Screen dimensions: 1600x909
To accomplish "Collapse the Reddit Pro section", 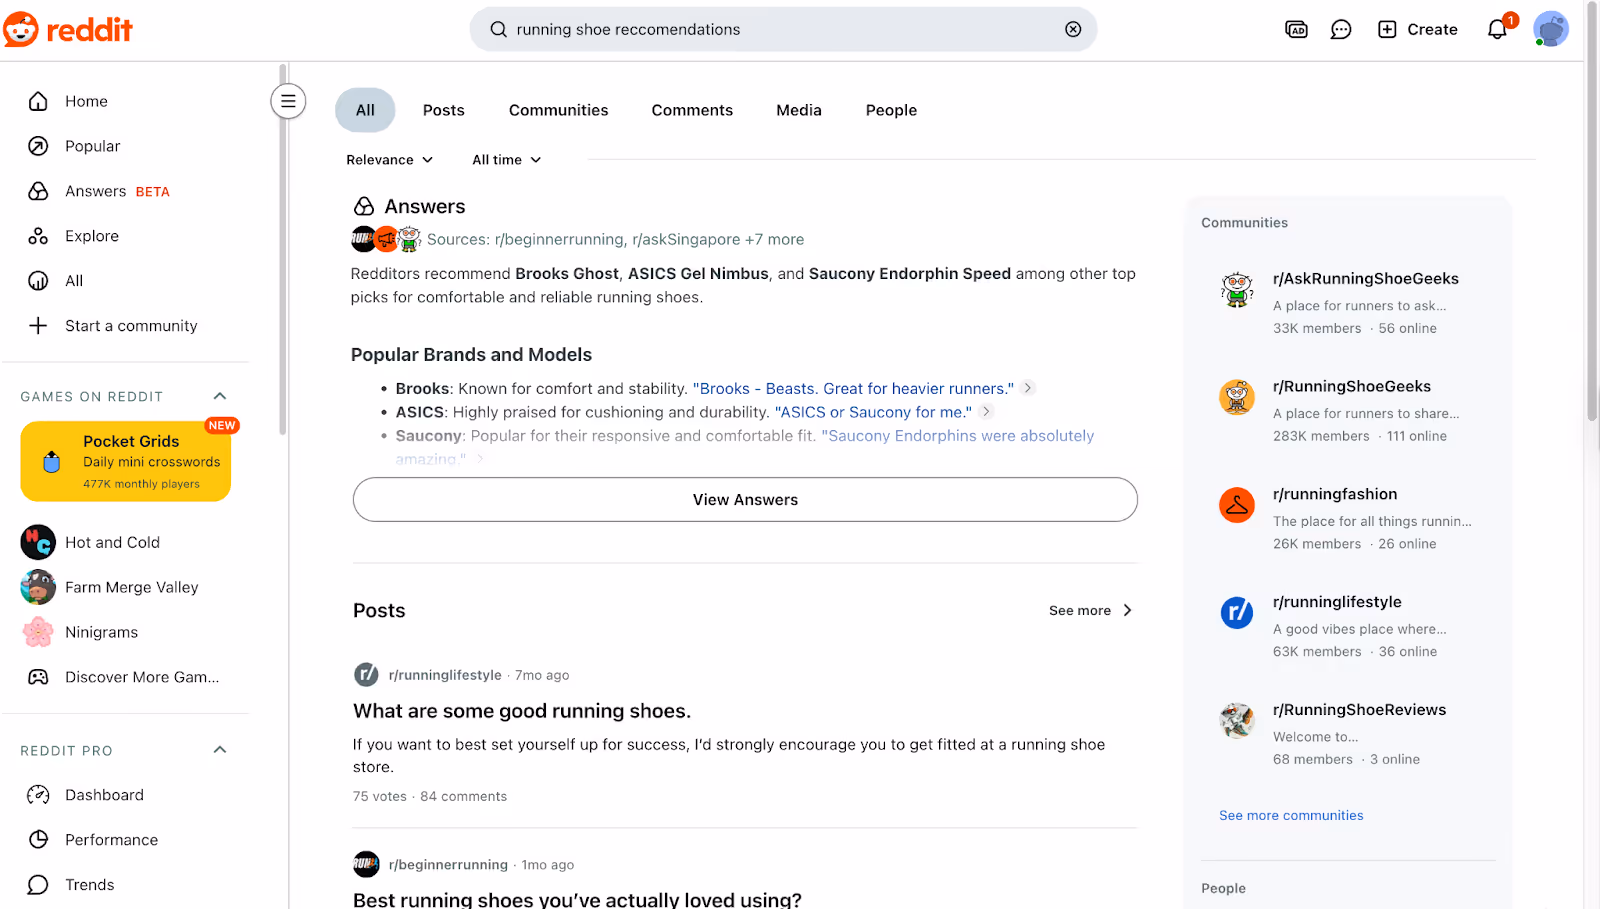I will point(220,750).
